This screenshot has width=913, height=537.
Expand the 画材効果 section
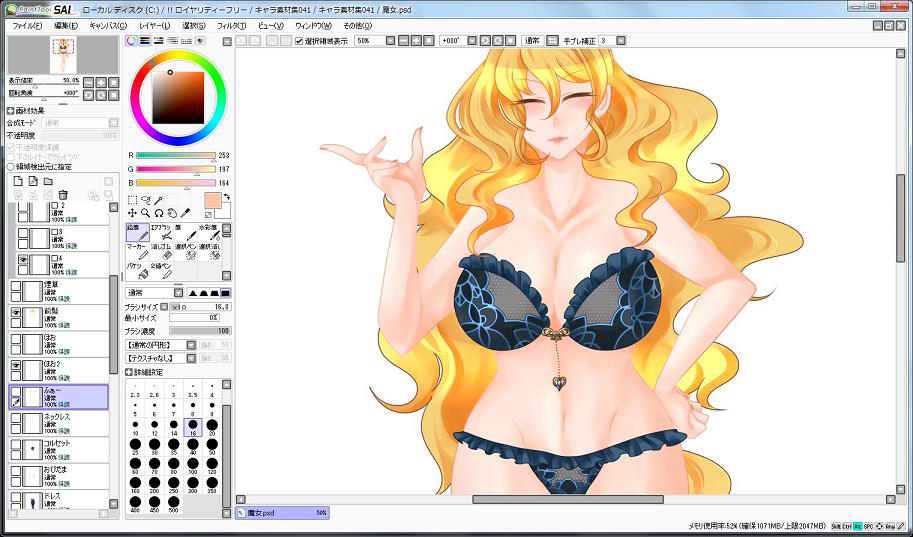coord(11,110)
